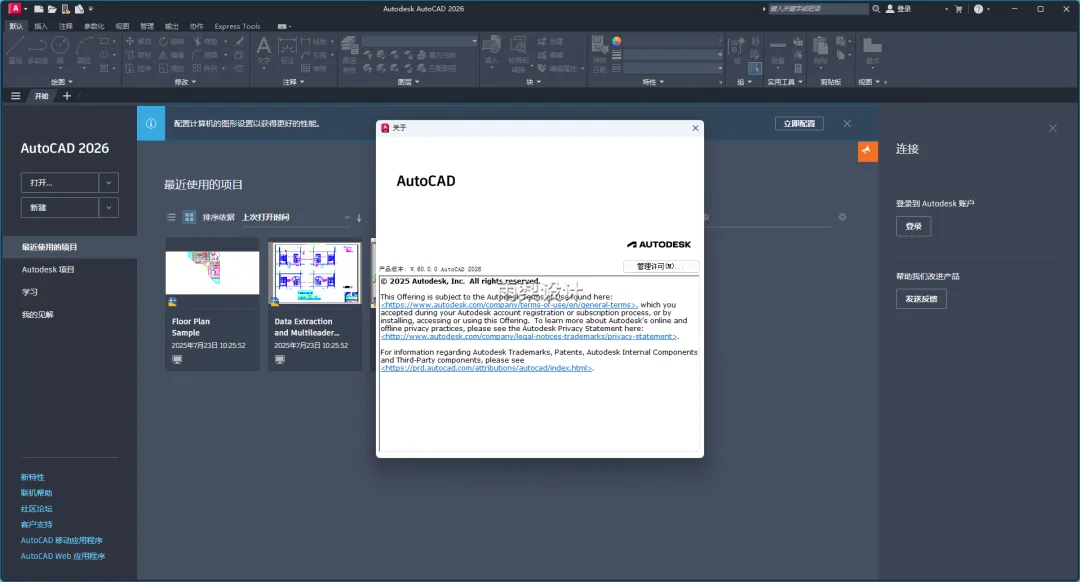1080x582 pixels.
Task: Click the object color wheel swatch
Action: [x=616, y=41]
